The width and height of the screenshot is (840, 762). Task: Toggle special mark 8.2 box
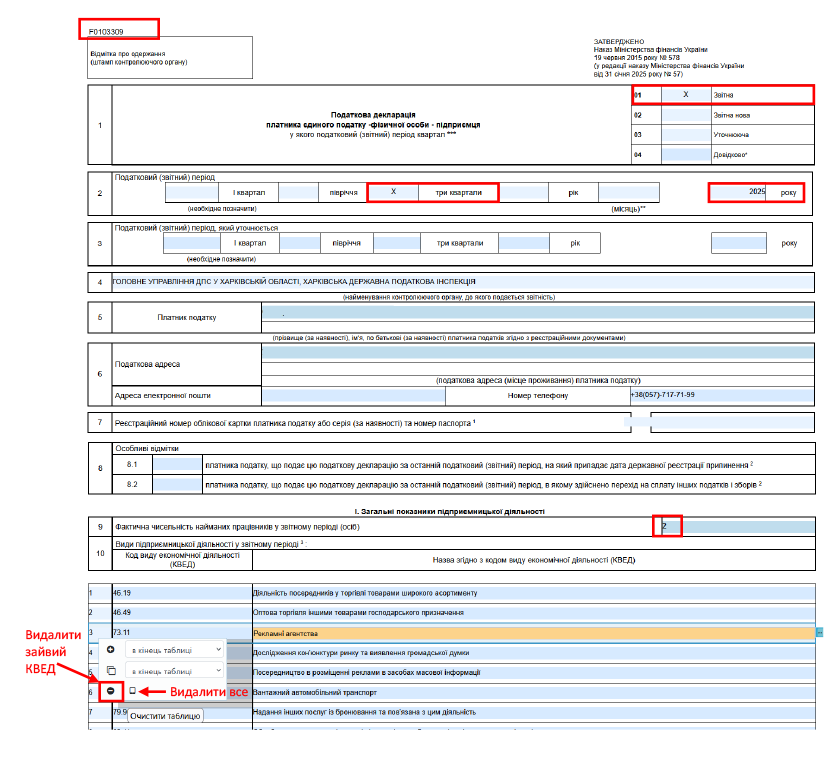point(177,484)
